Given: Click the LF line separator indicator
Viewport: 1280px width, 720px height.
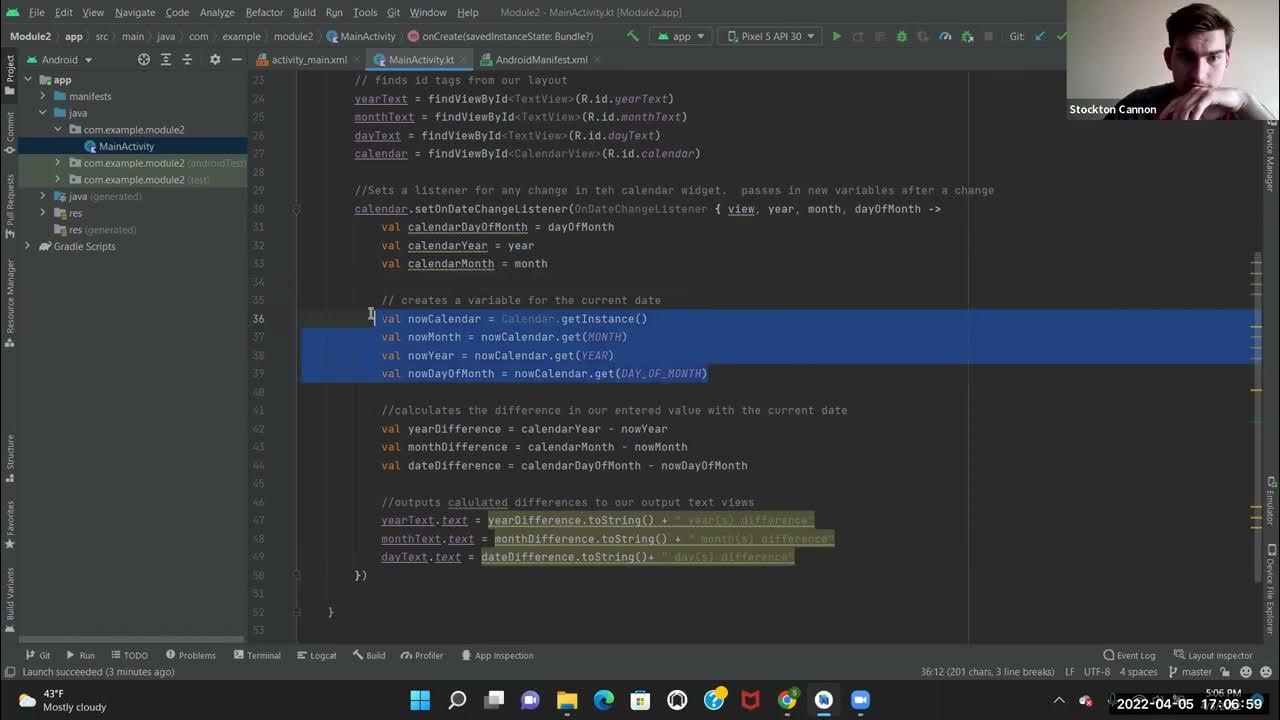Looking at the screenshot, I should [x=1070, y=672].
